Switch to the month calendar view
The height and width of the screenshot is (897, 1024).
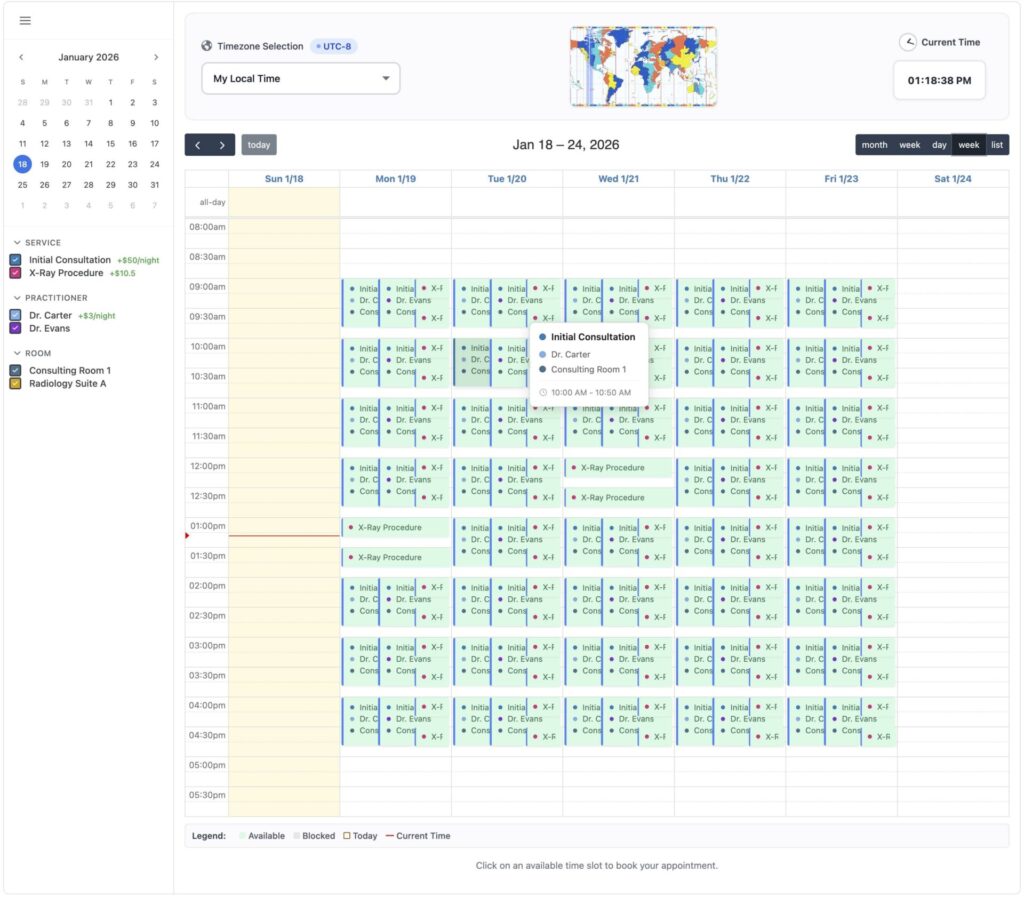coord(874,145)
